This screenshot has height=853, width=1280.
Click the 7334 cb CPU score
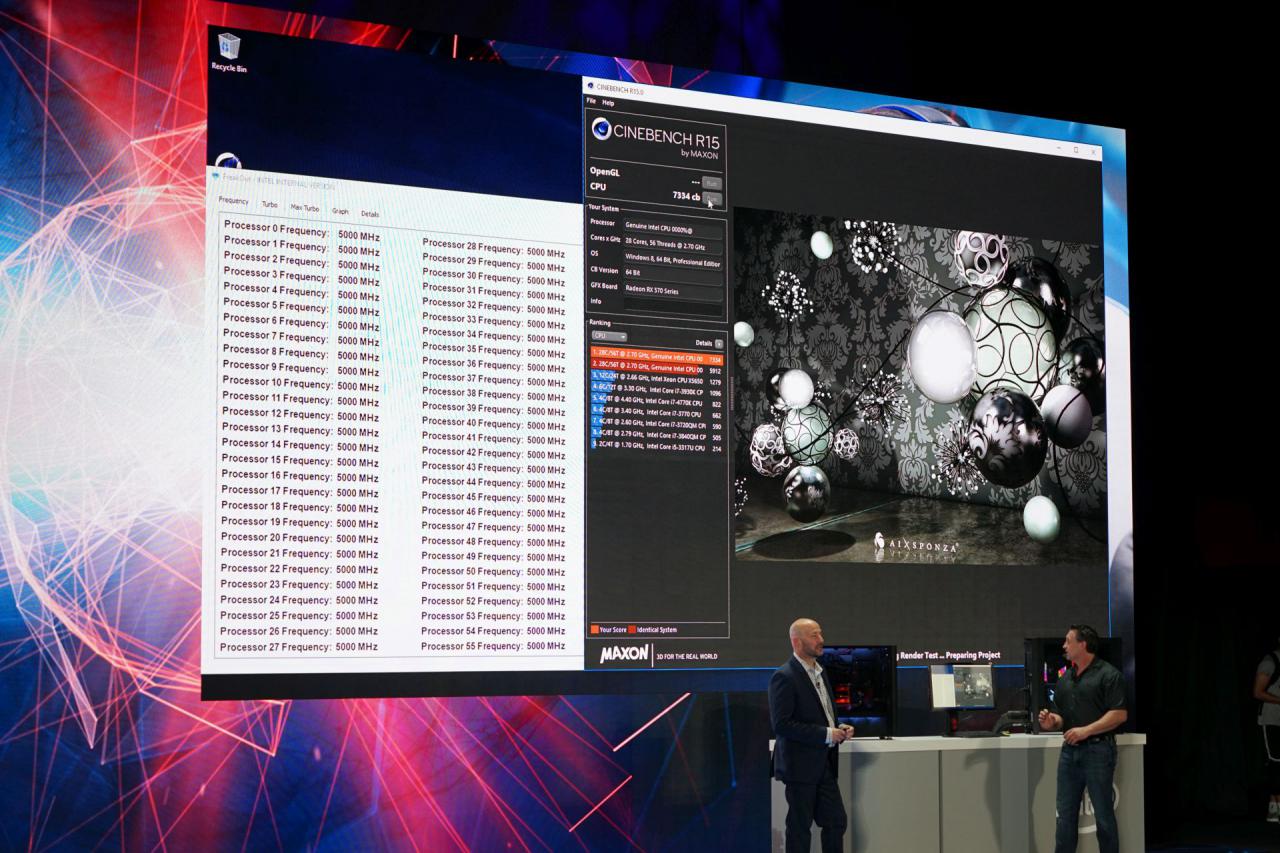[686, 196]
